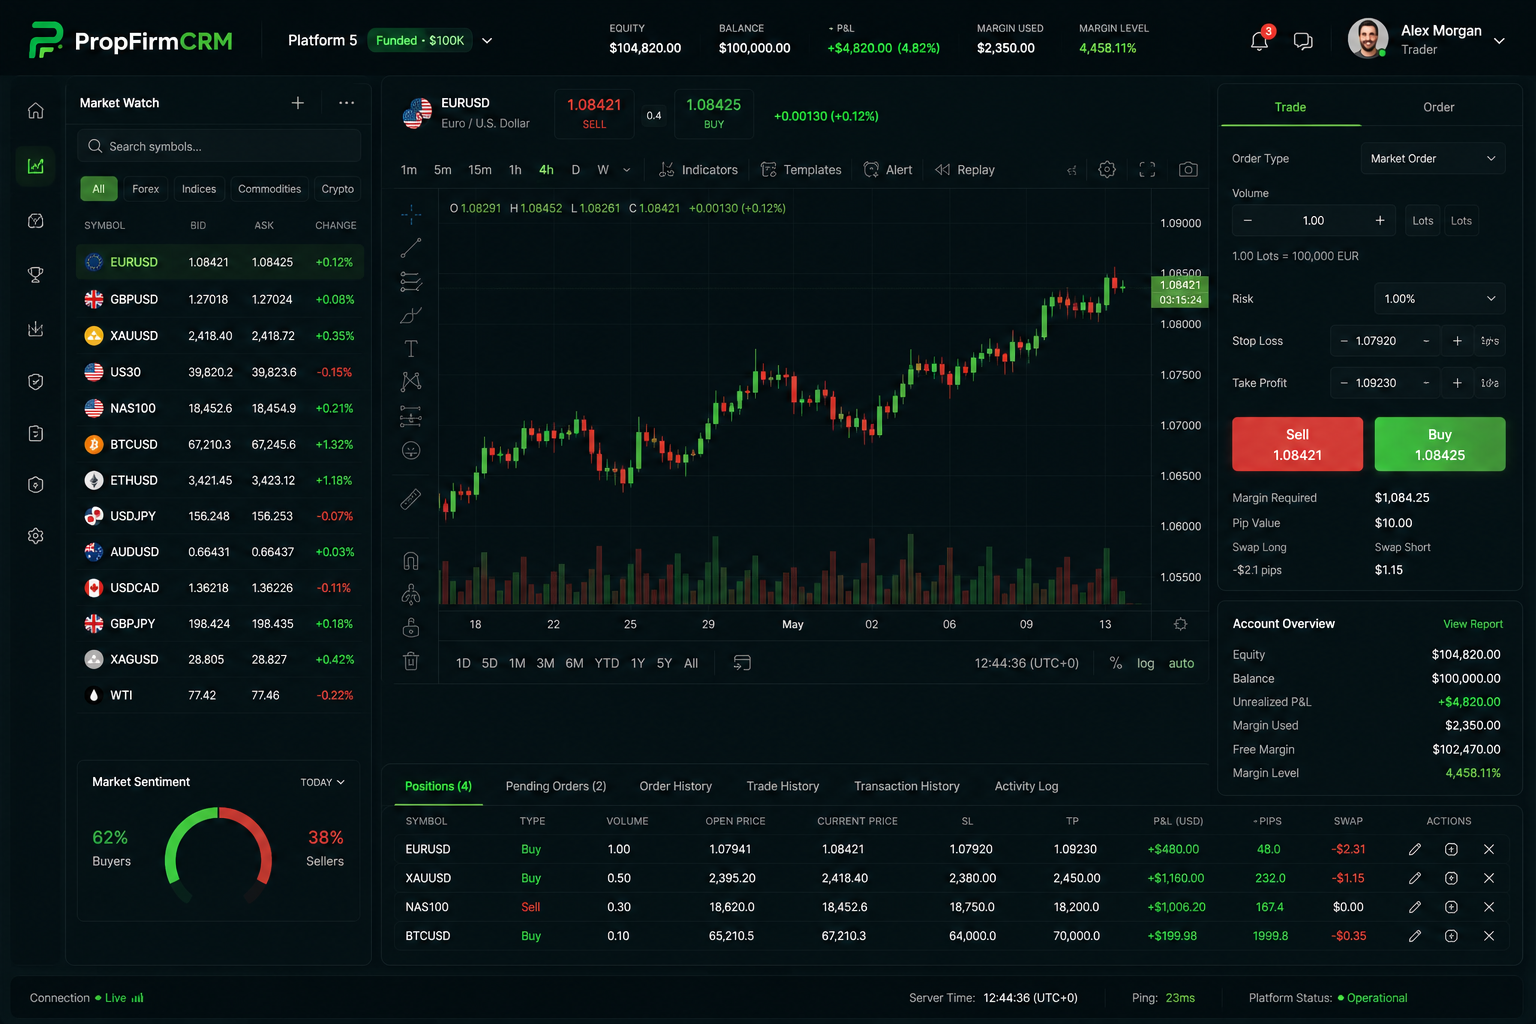The height and width of the screenshot is (1024, 1536).
Task: Open chart settings gear
Action: 1107,170
